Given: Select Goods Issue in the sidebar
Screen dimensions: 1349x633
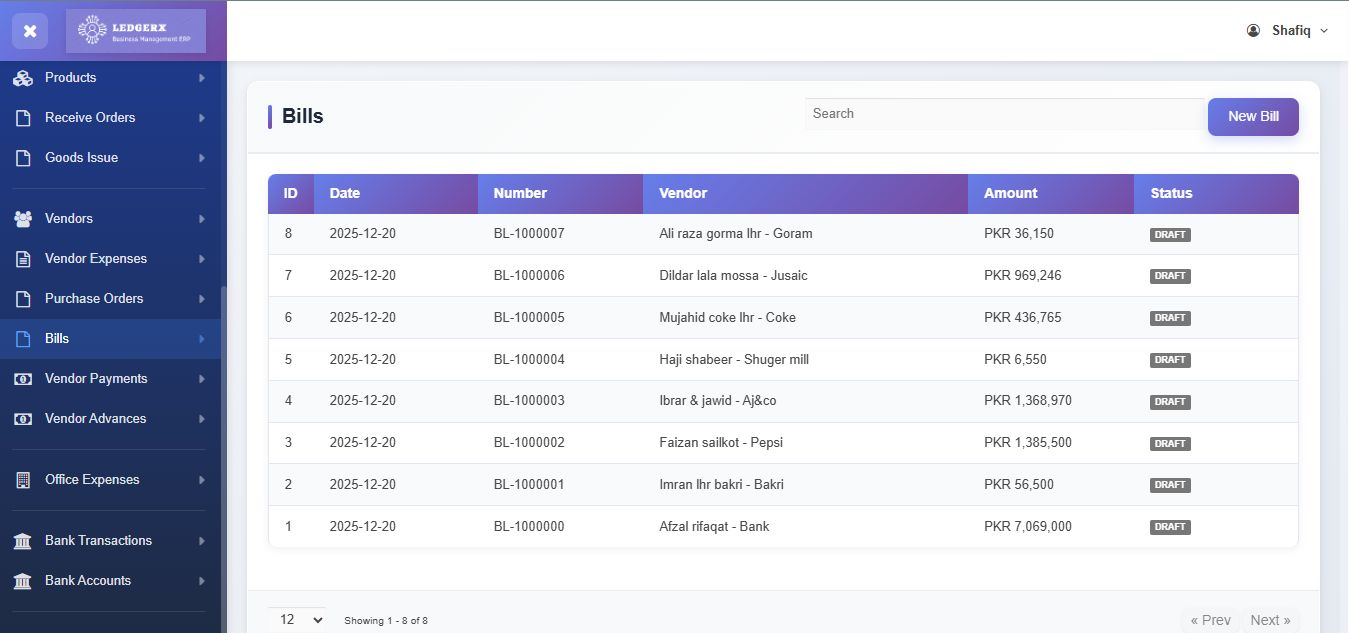Looking at the screenshot, I should click(x=81, y=158).
